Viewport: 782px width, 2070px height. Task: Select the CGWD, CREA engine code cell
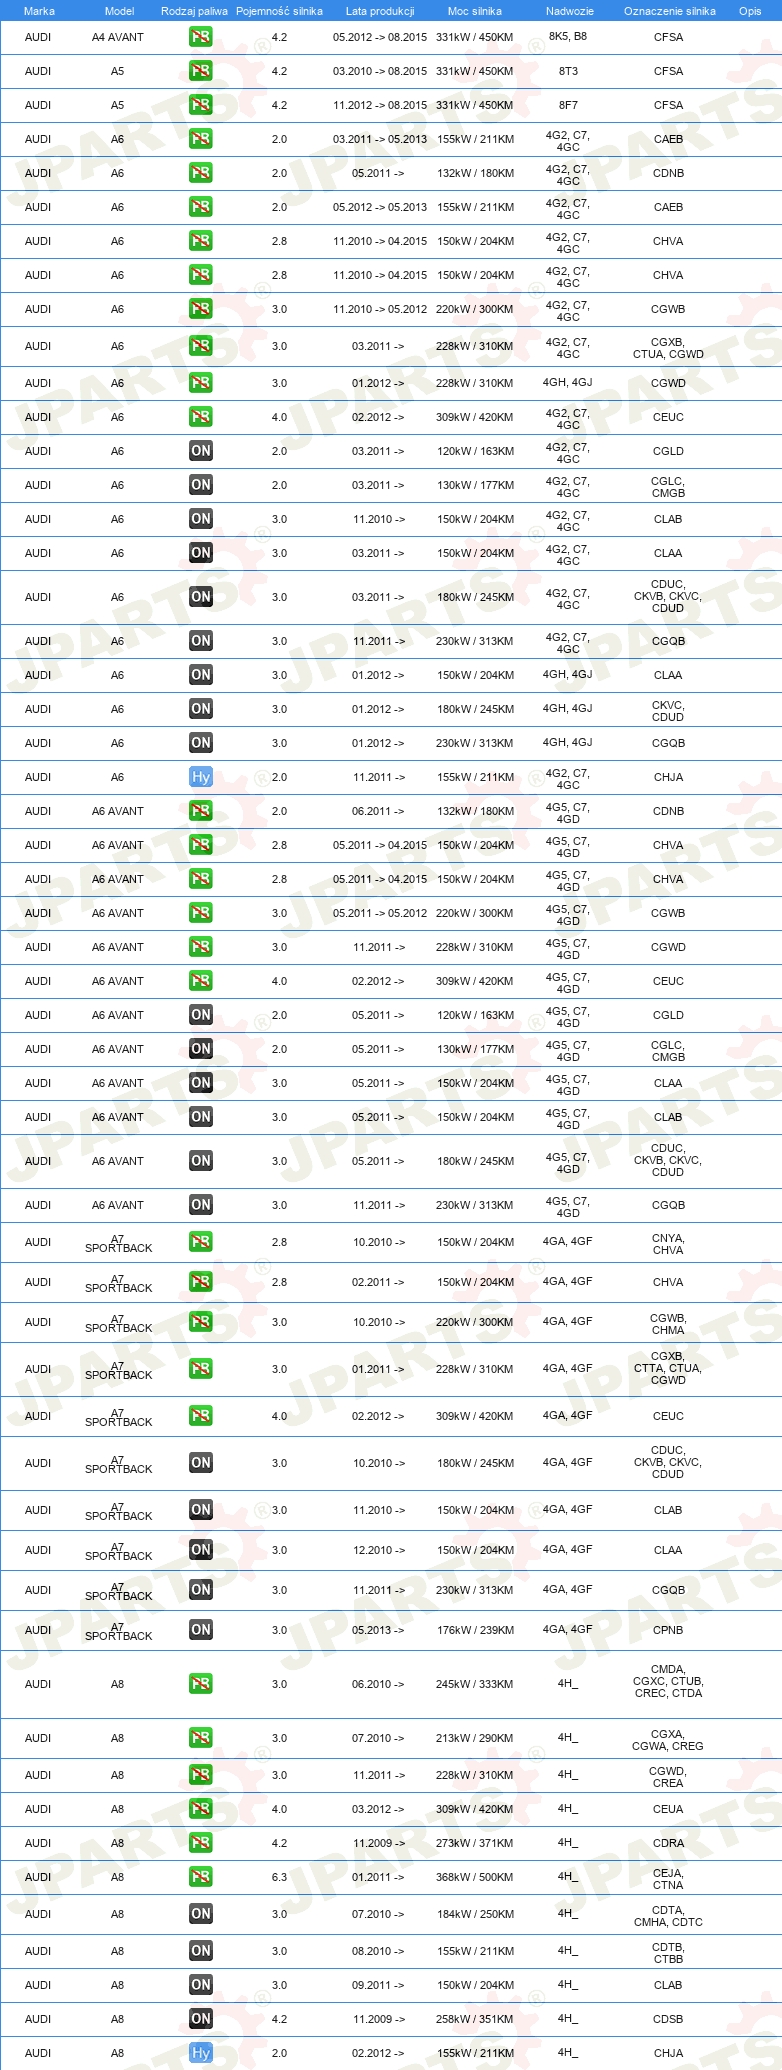tap(668, 1777)
